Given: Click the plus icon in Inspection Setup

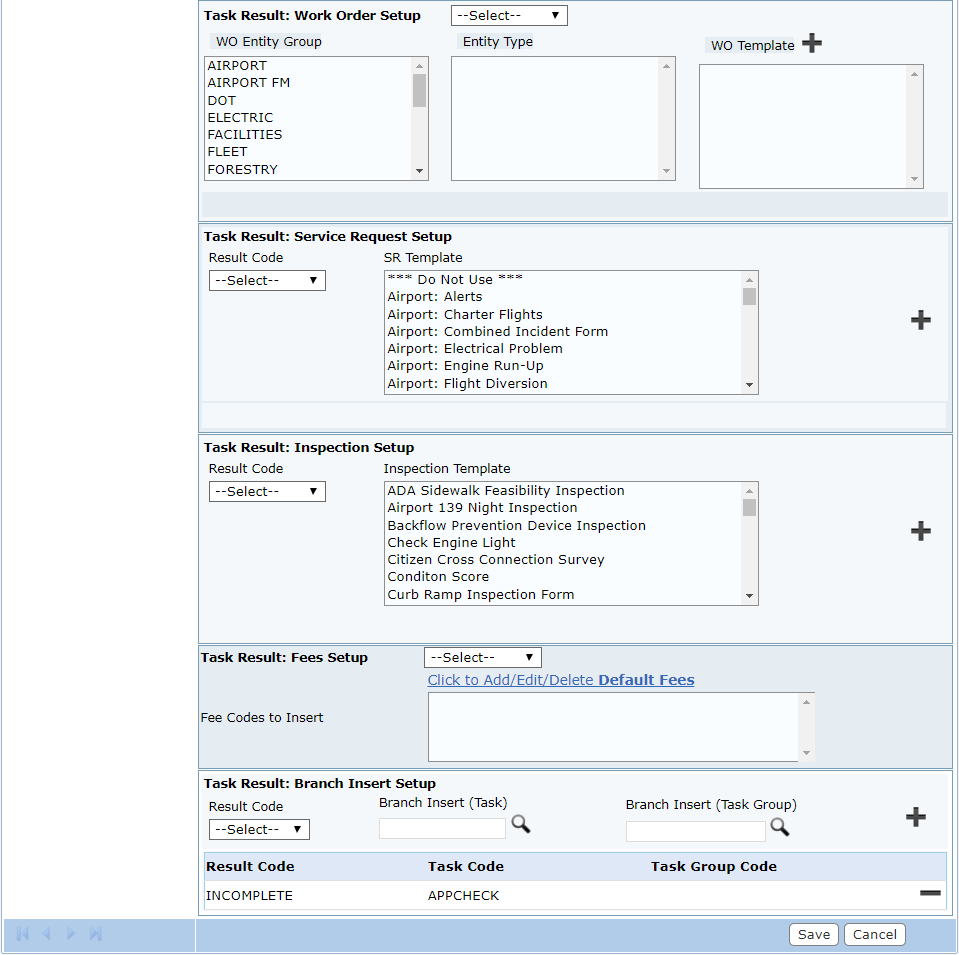Looking at the screenshot, I should coord(920,531).
